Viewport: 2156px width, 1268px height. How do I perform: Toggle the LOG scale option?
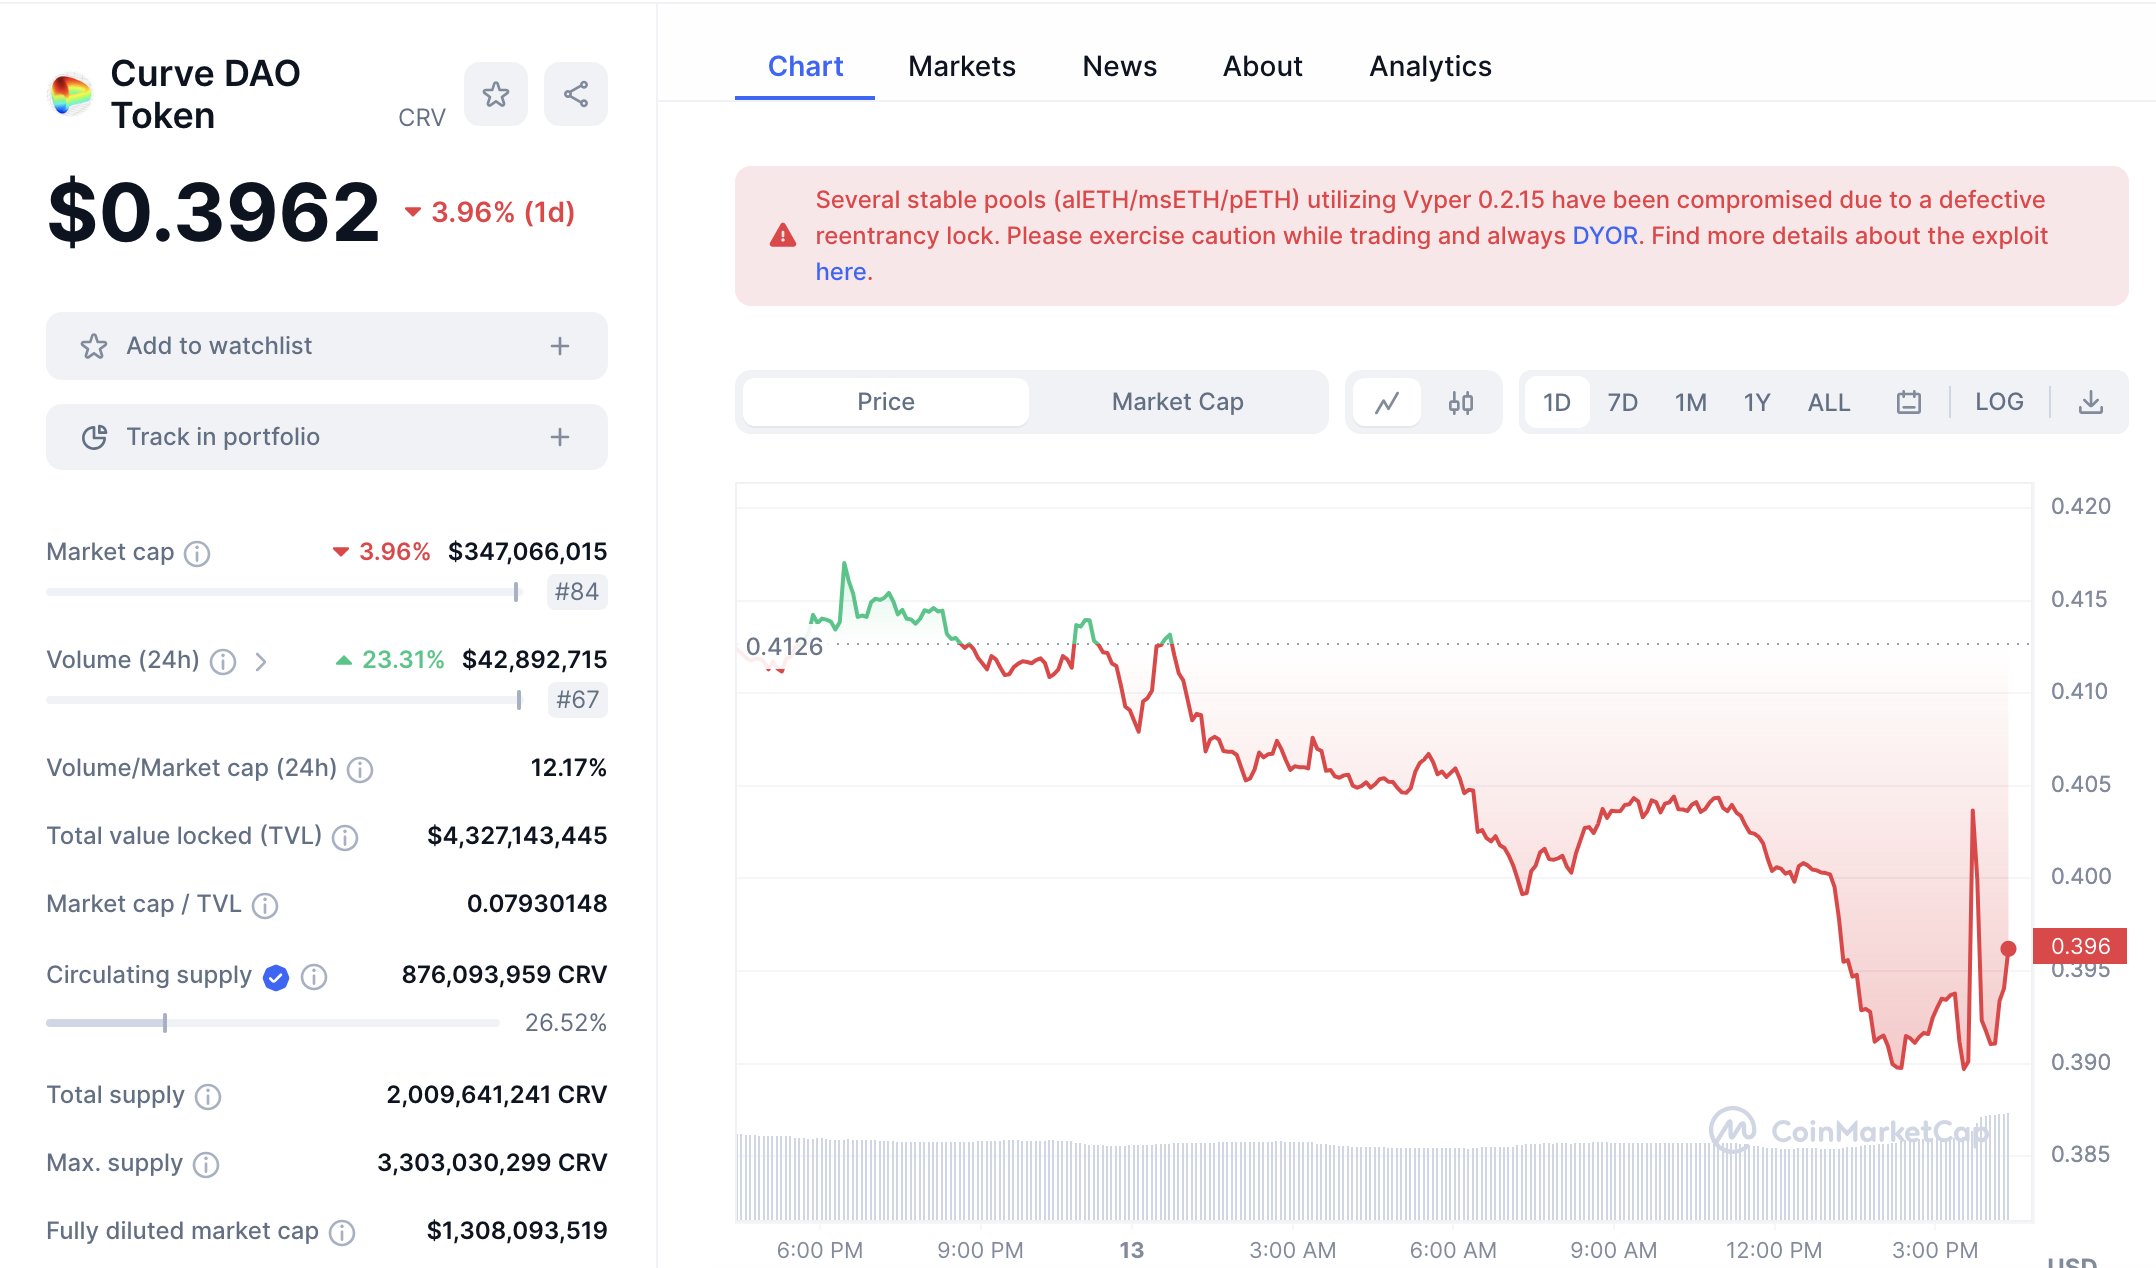1998,402
